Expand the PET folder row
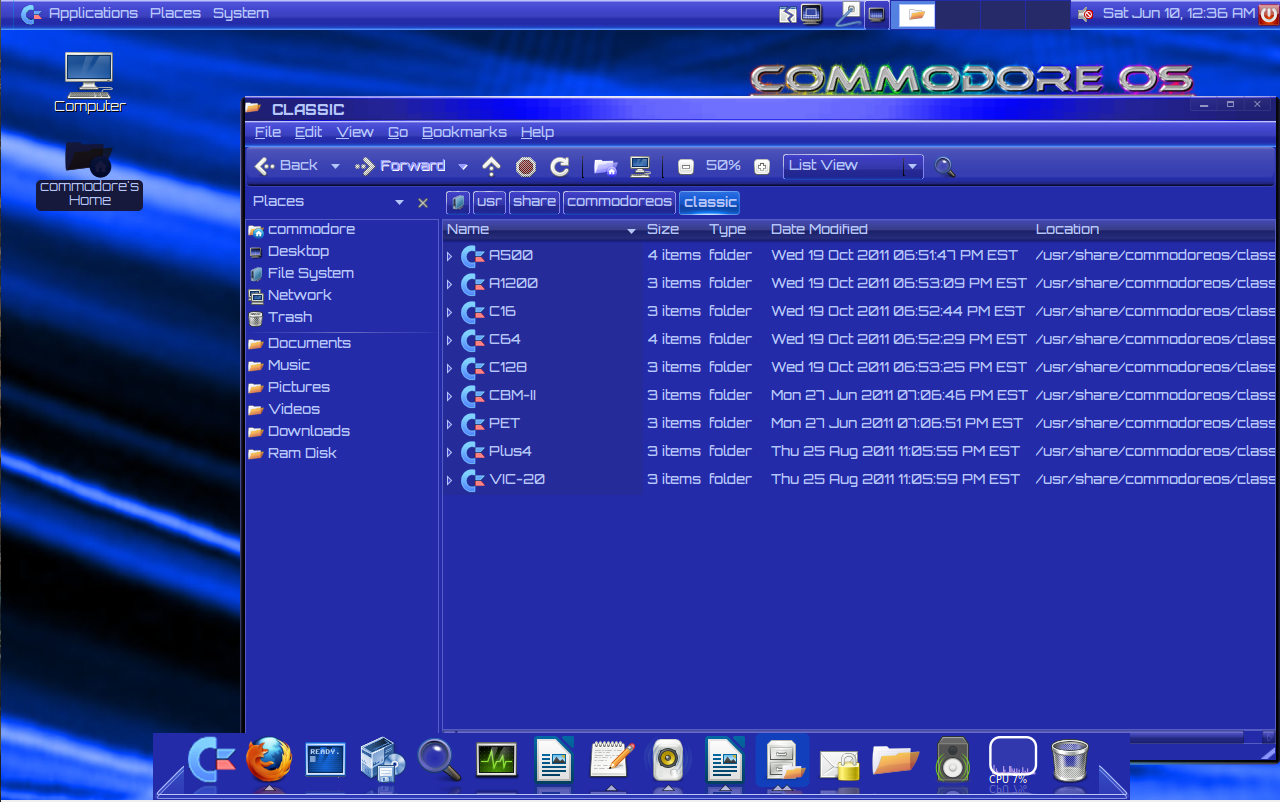This screenshot has height=802, width=1280. click(x=449, y=424)
